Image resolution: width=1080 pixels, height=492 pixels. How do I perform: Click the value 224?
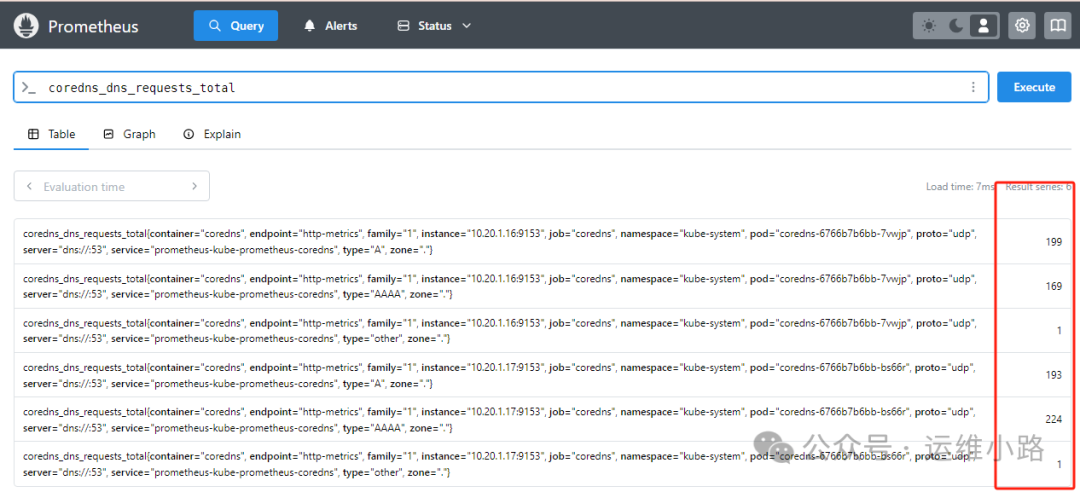pyautogui.click(x=1053, y=419)
